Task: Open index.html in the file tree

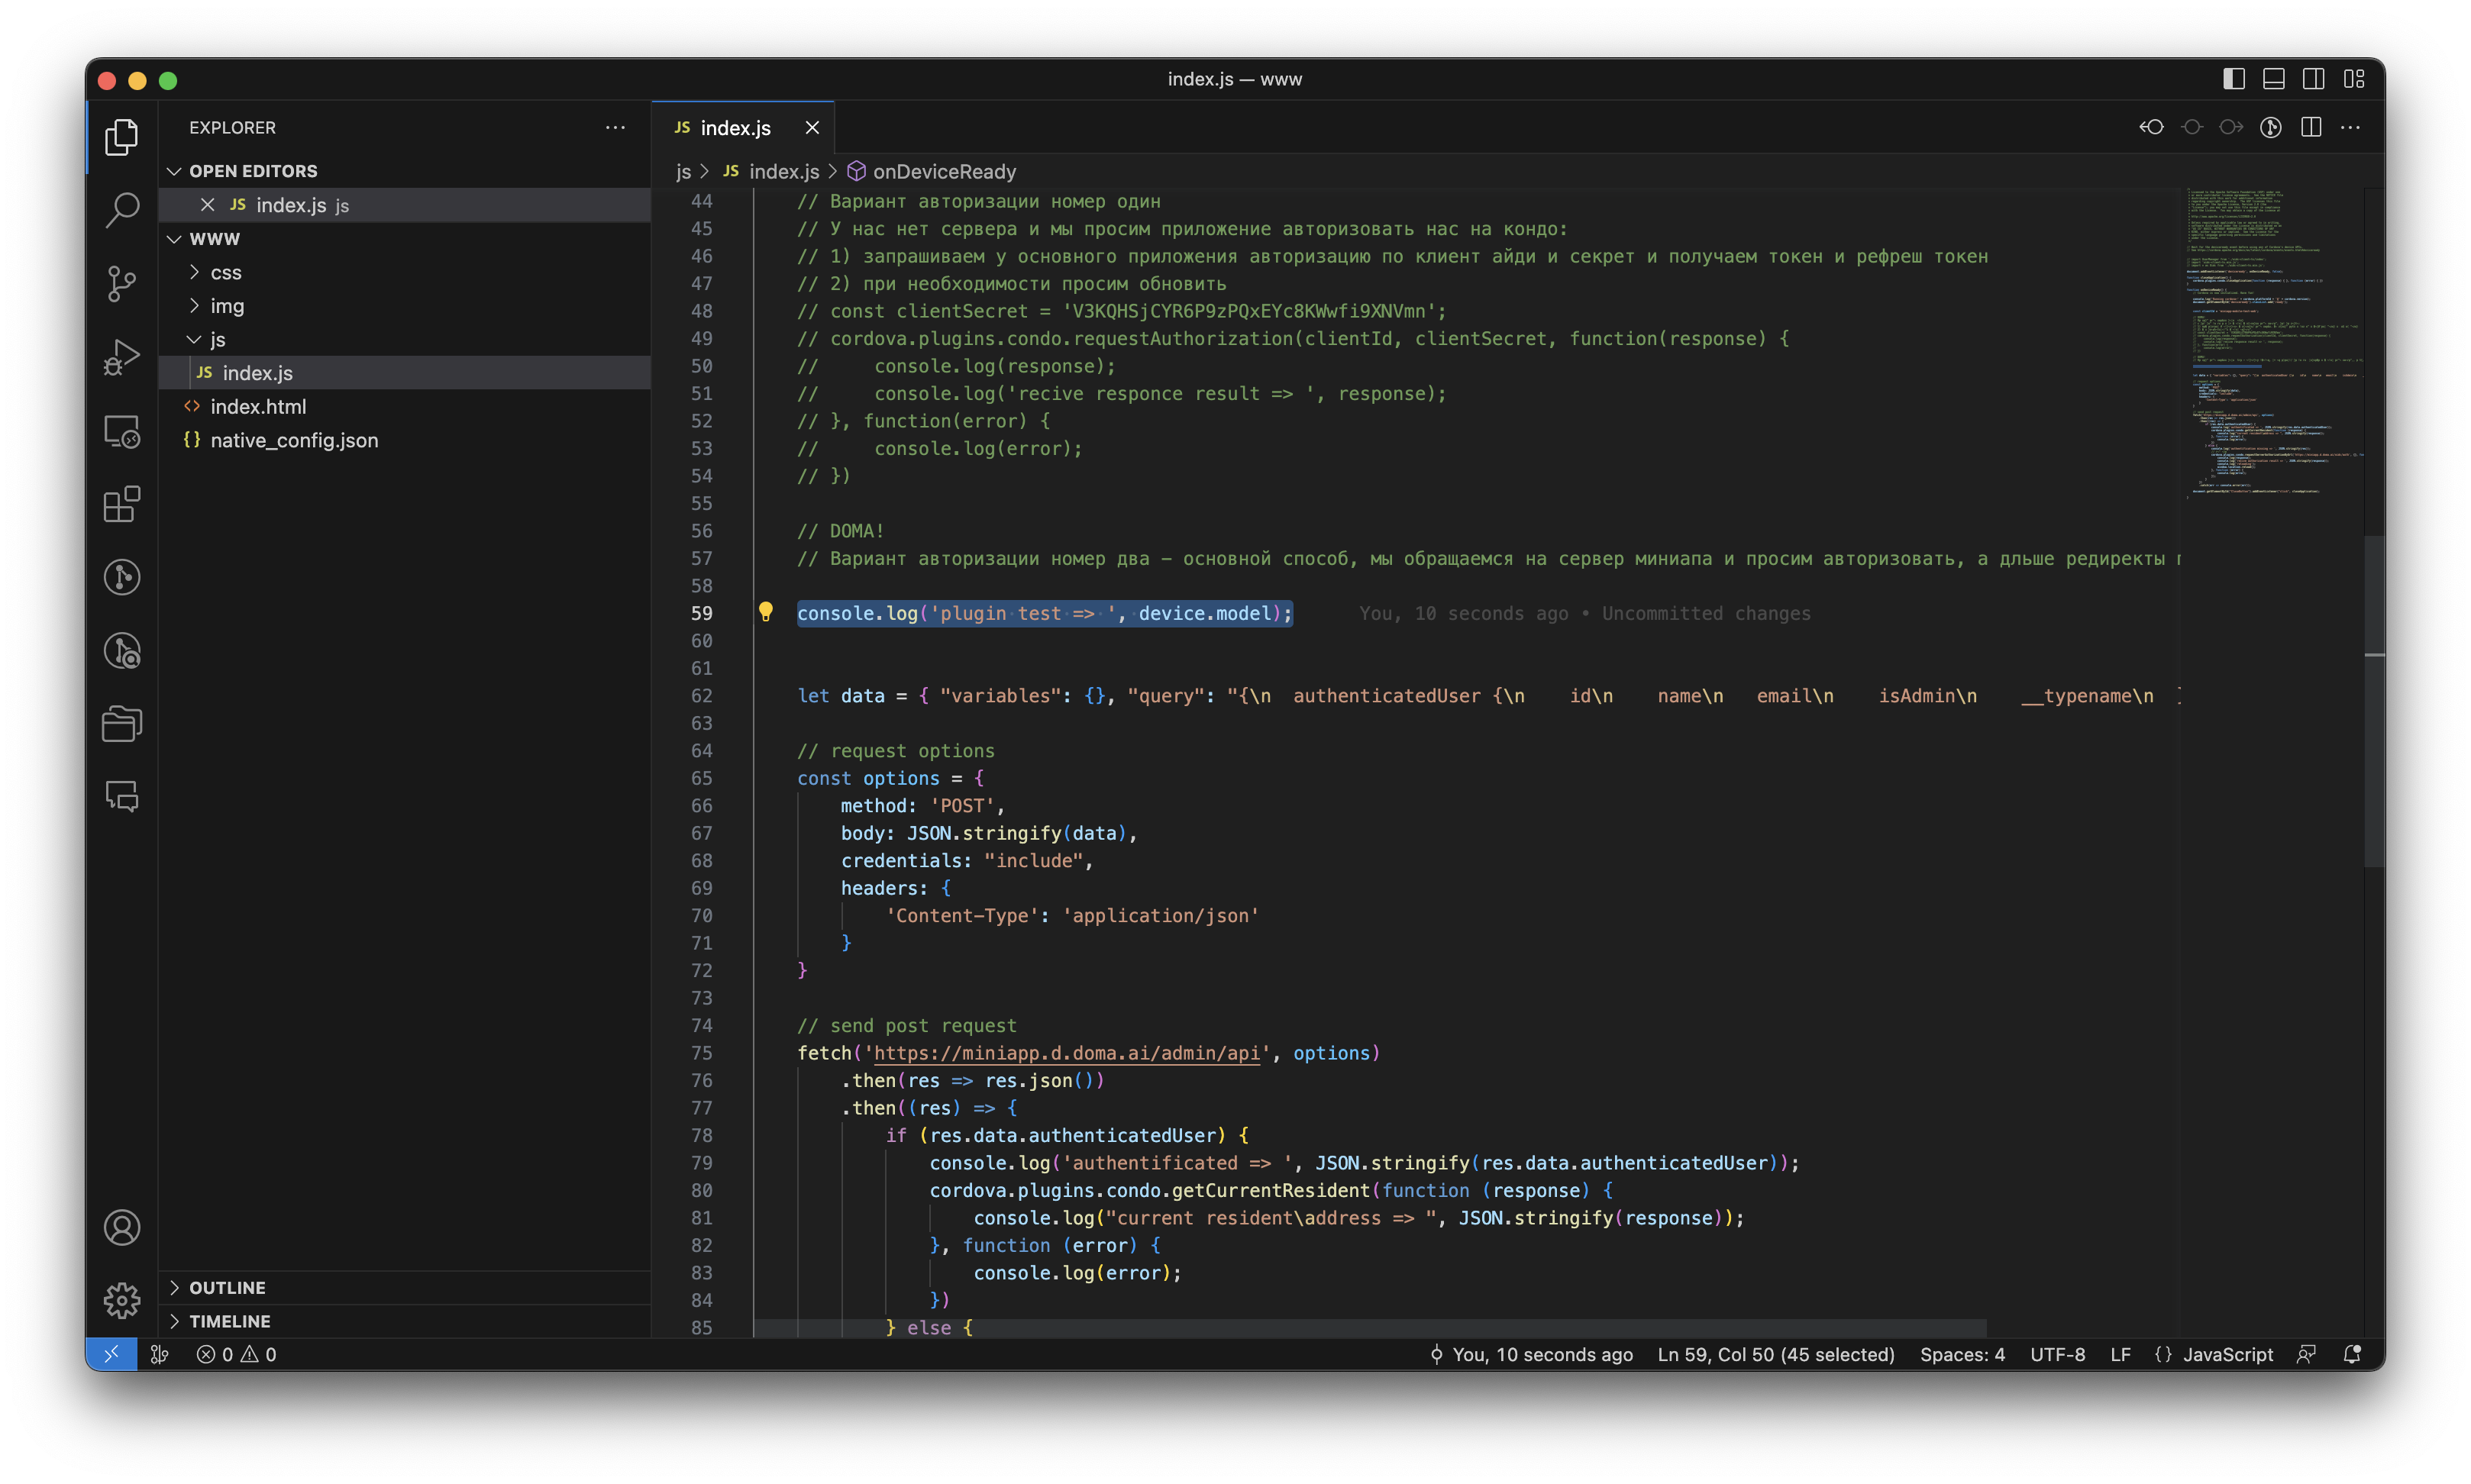Action: 258,407
